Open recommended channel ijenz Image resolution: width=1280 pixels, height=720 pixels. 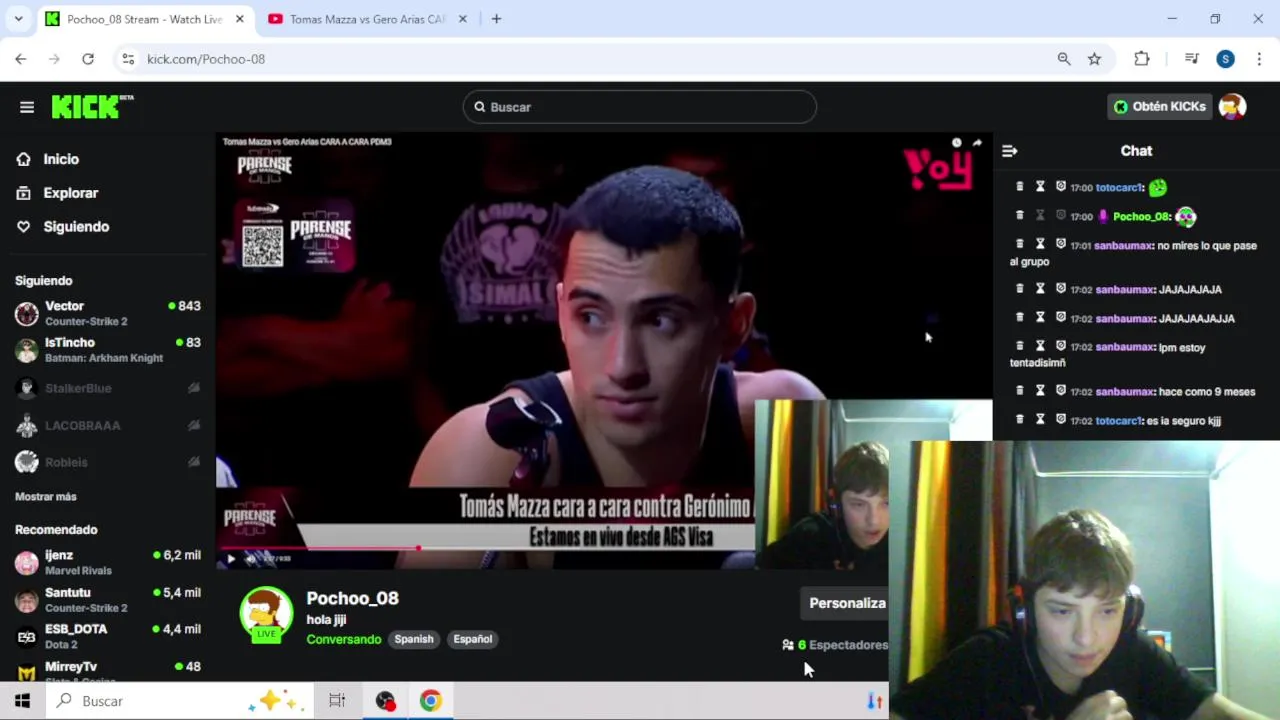(x=108, y=562)
